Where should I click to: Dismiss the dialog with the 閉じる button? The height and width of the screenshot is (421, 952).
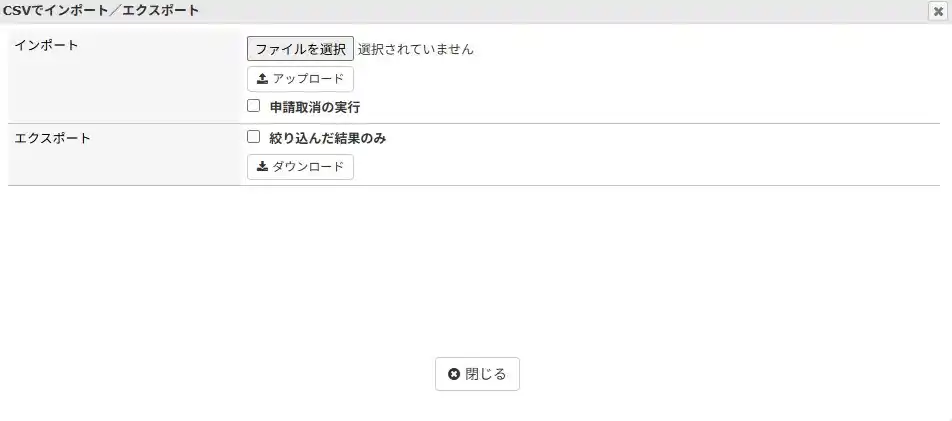pyautogui.click(x=477, y=374)
